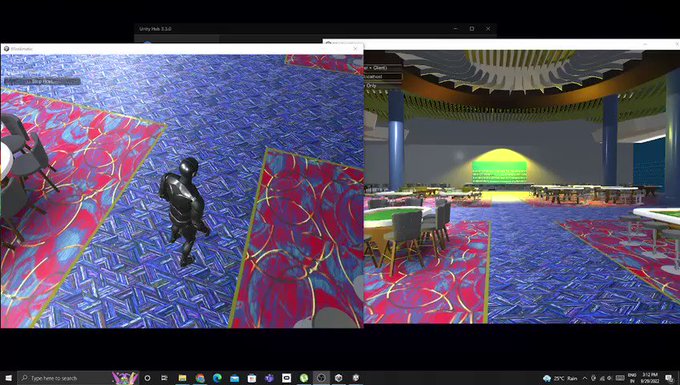Image resolution: width=680 pixels, height=385 pixels.
Task: Switch the ENG input language indicator
Action: [x=632, y=378]
